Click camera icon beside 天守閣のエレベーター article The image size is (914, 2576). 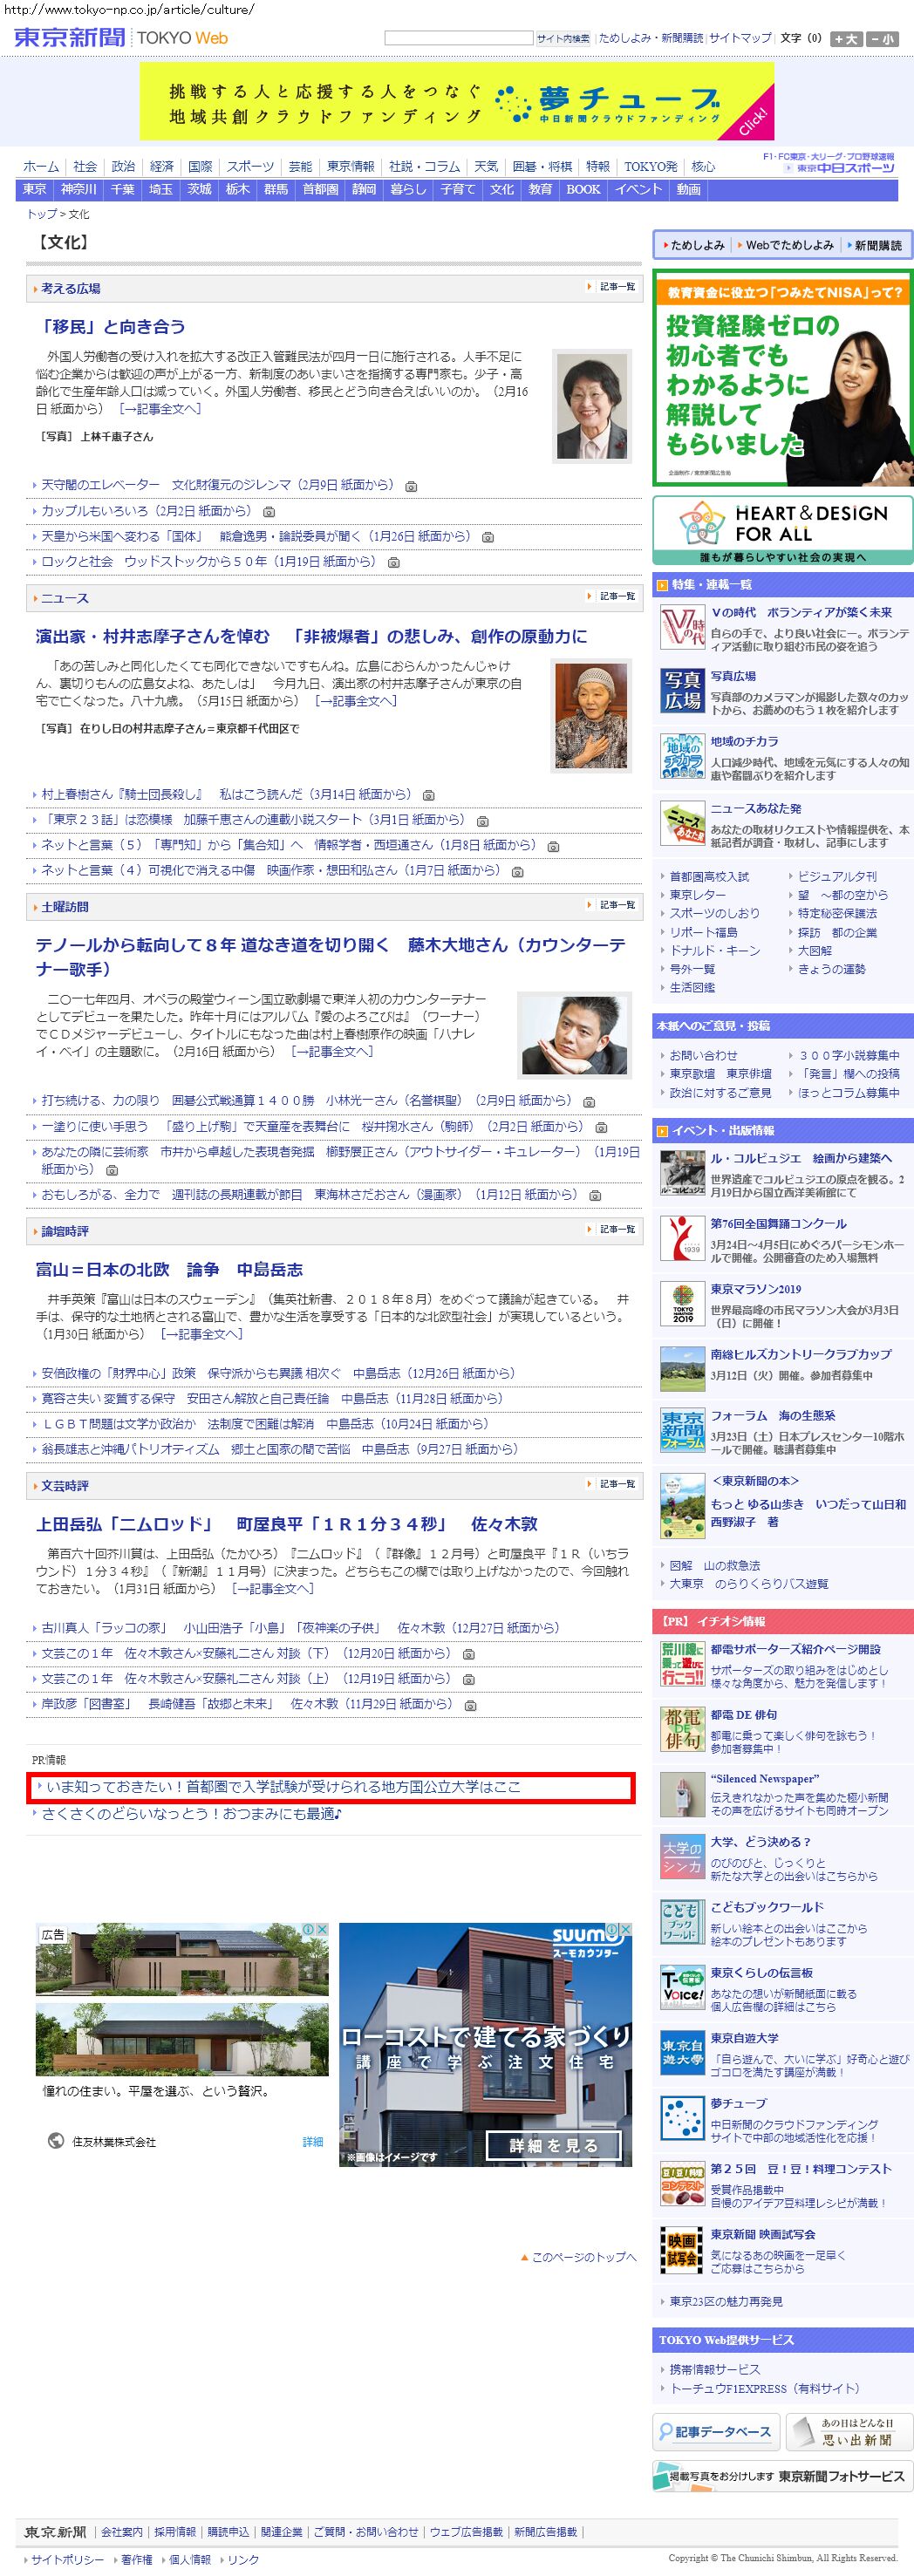click(411, 486)
